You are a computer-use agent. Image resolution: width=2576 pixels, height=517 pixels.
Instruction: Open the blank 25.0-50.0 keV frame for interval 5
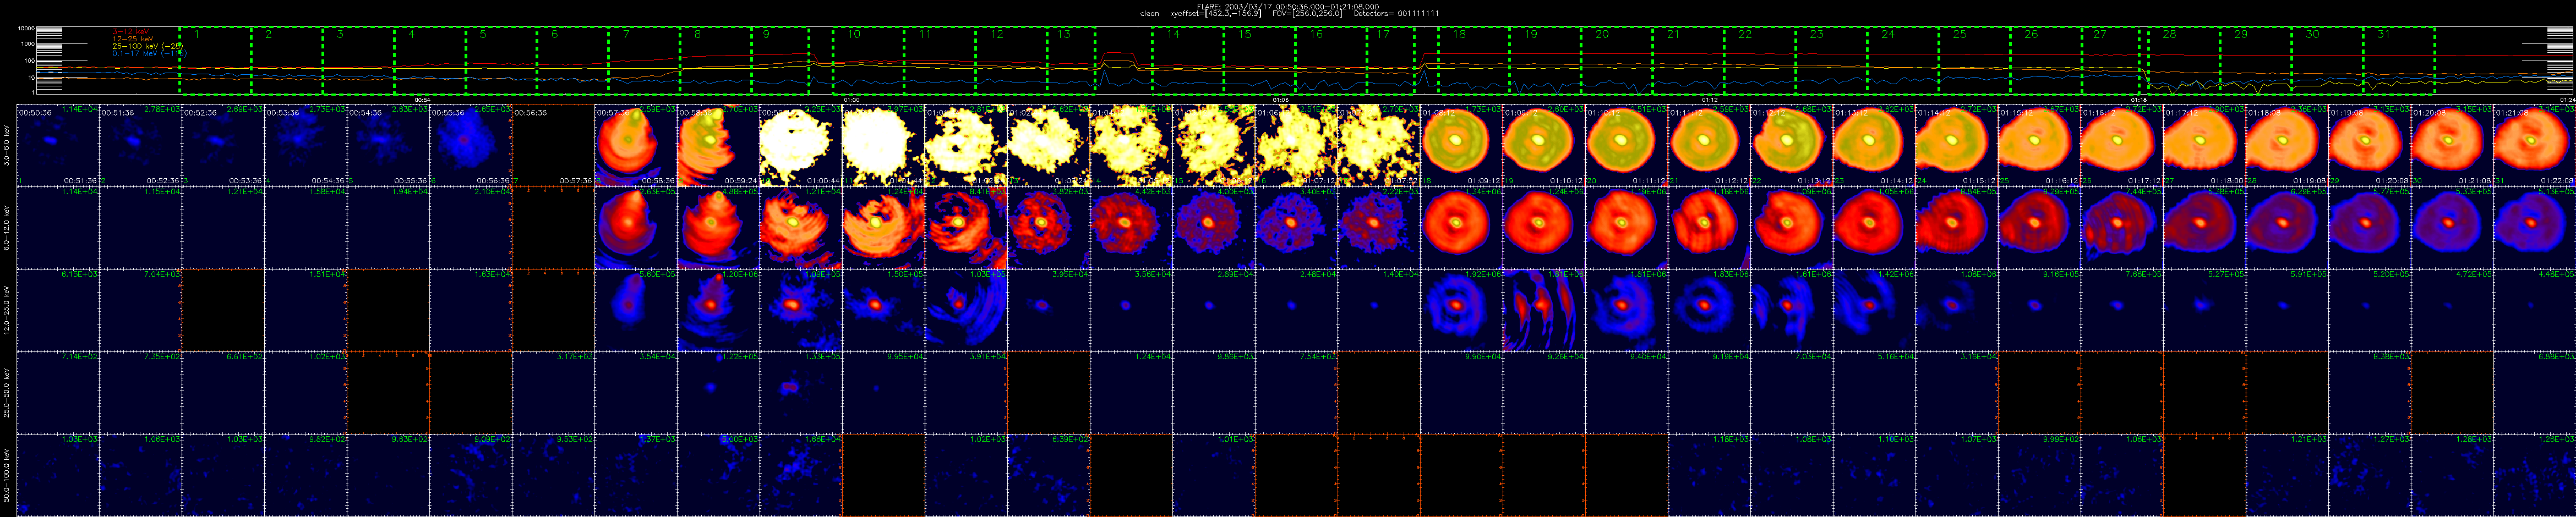[x=388, y=392]
